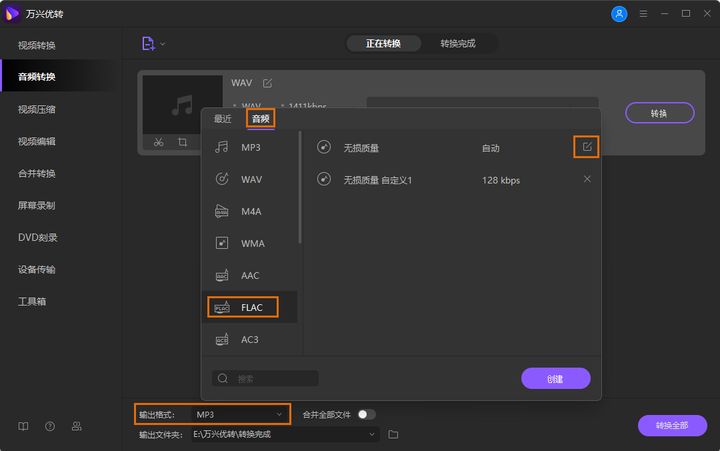720x451 pixels.
Task: Open DVD刻录 in sidebar
Action: (38, 237)
